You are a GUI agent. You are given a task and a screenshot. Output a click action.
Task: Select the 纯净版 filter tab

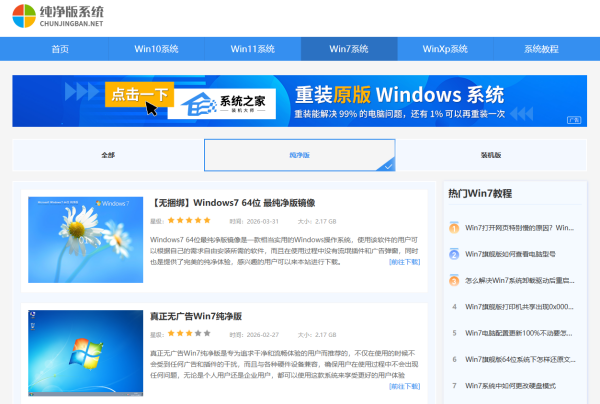300,155
